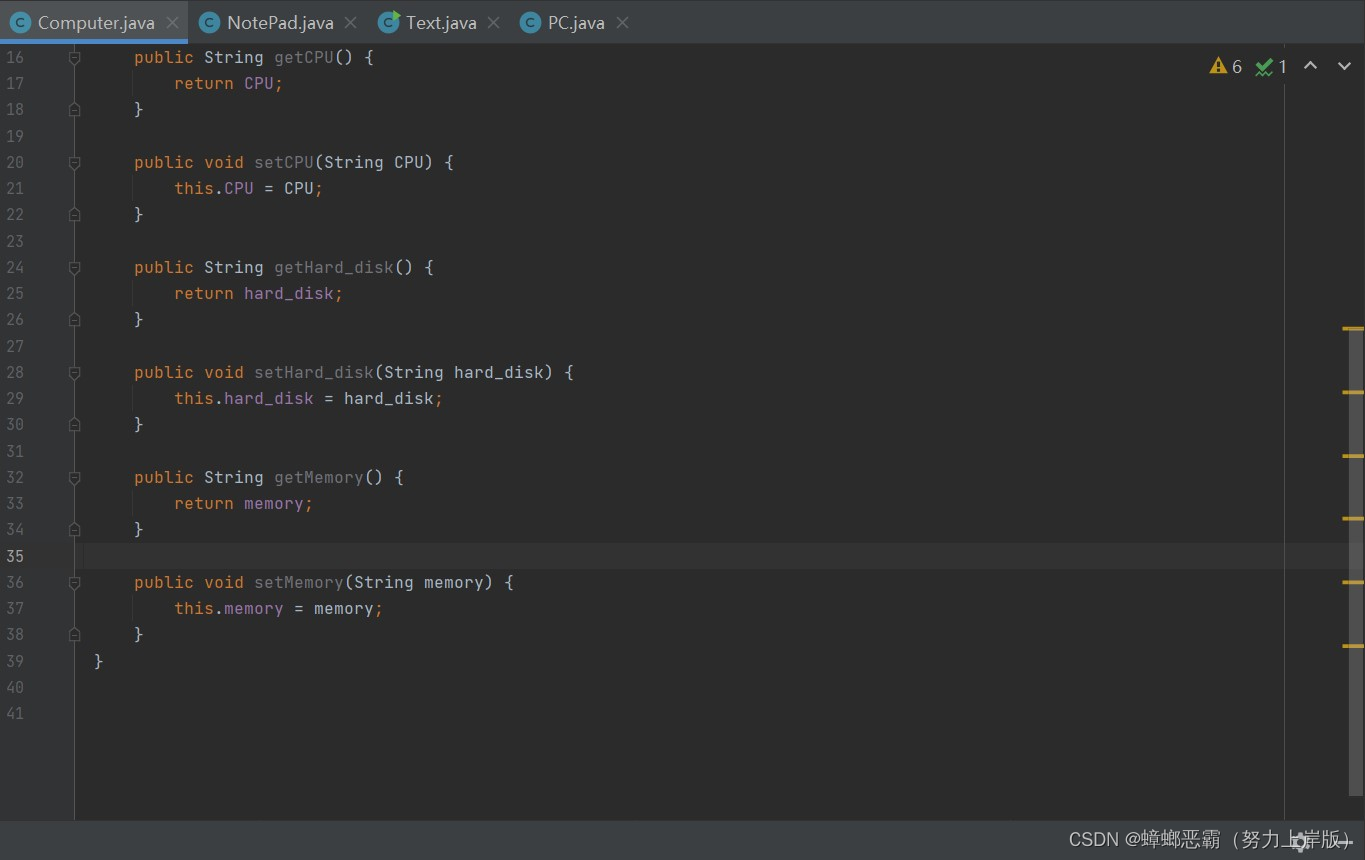Image resolution: width=1365 pixels, height=860 pixels.
Task: Click fold end marker on line 30
Action: coord(74,425)
